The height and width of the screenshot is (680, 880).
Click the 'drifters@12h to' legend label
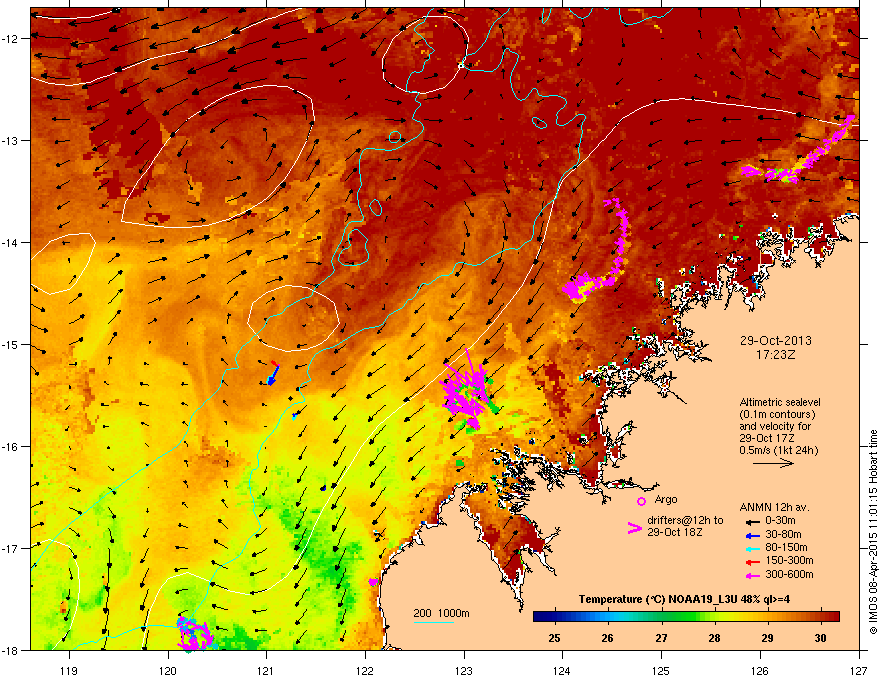[685, 521]
